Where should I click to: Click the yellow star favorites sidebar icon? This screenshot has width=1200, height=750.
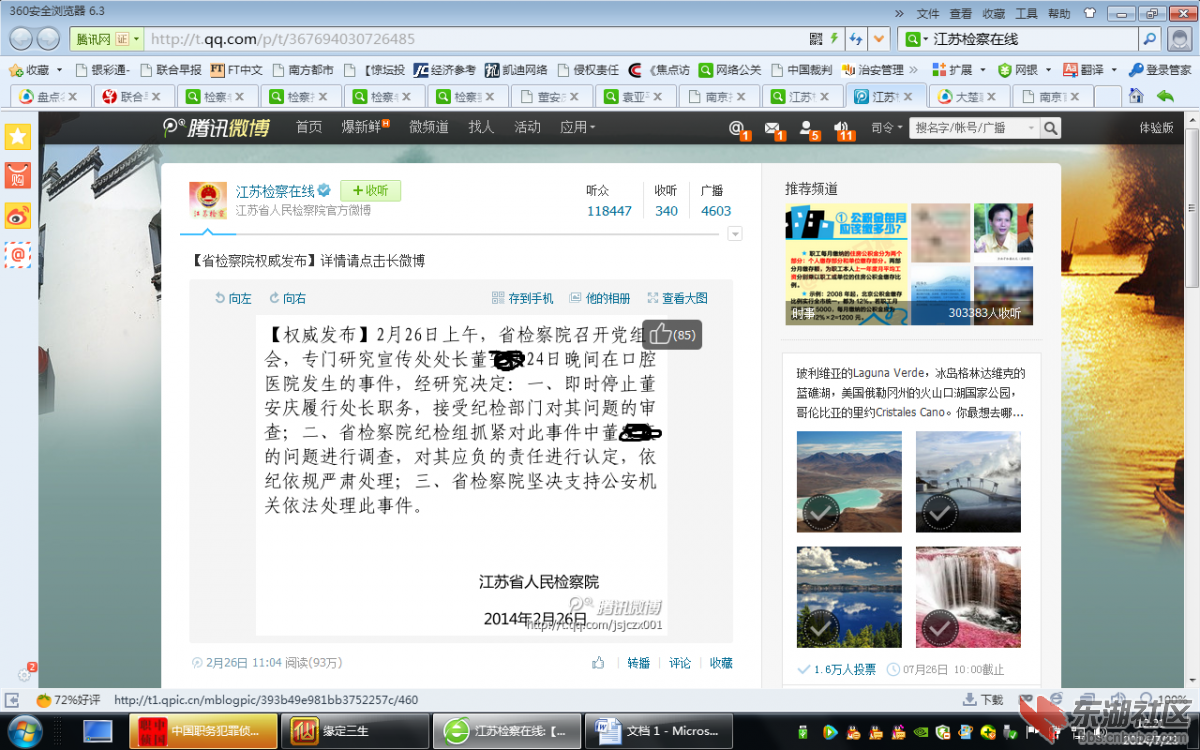(18, 137)
